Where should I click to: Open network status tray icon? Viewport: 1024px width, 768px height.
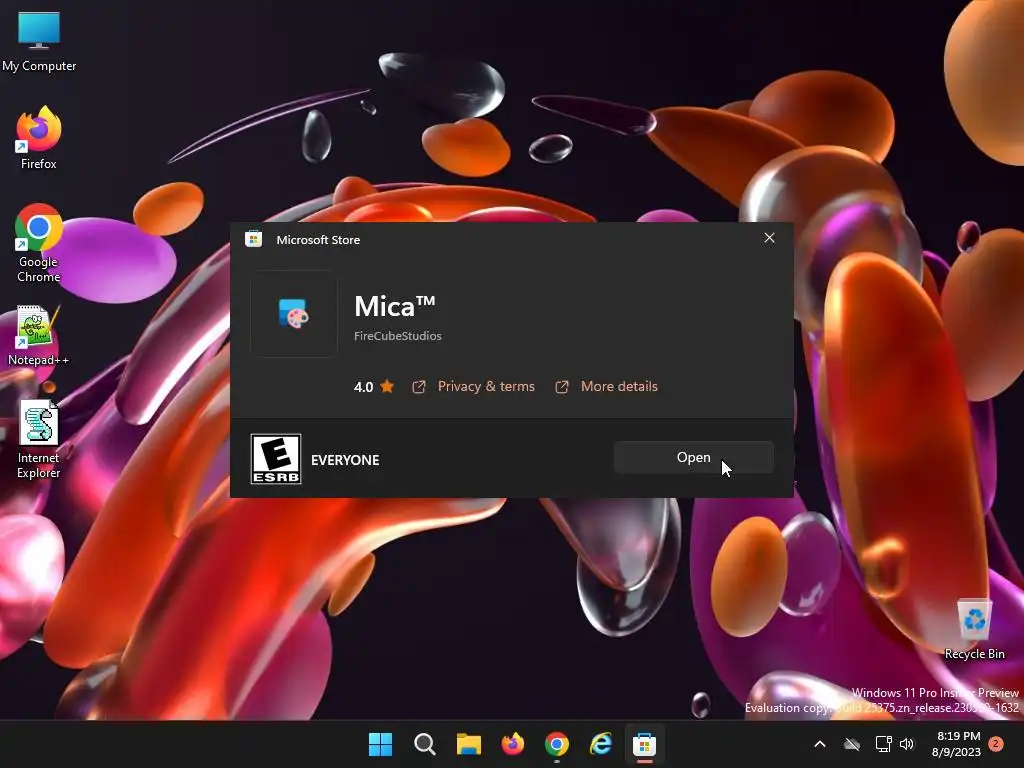tap(883, 744)
